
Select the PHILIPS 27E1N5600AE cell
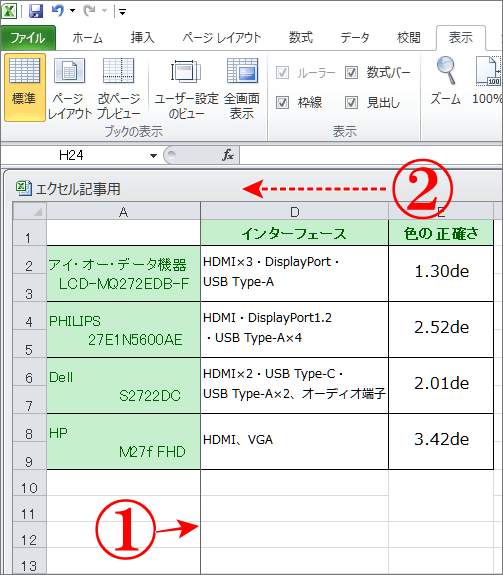point(124,330)
